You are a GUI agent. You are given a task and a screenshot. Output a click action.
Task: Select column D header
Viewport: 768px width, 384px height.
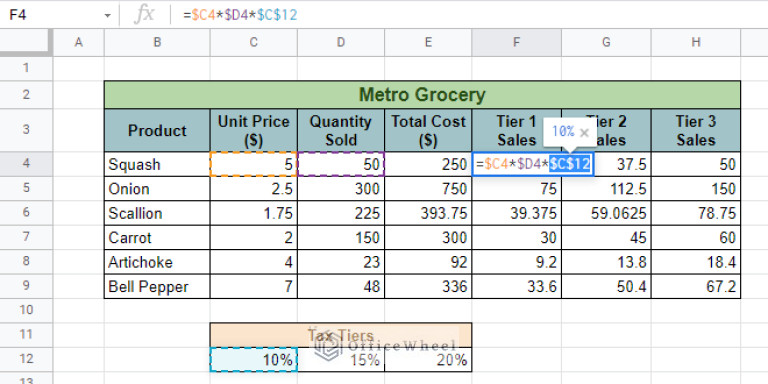tap(341, 43)
